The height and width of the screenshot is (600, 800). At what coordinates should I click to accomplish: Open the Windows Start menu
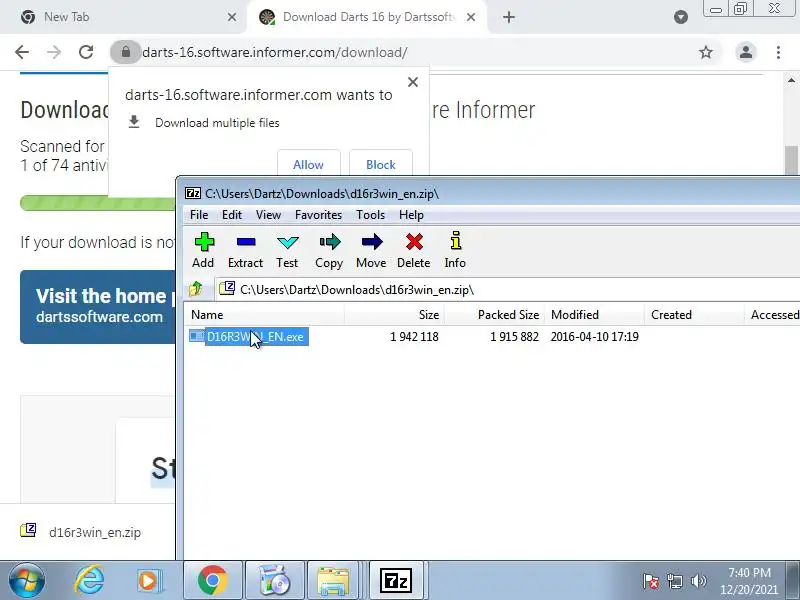[x=27, y=581]
